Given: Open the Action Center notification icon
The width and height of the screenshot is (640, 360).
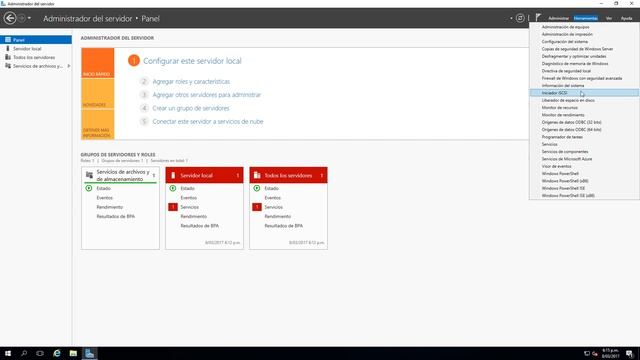Looking at the screenshot, I should pyautogui.click(x=630, y=353).
